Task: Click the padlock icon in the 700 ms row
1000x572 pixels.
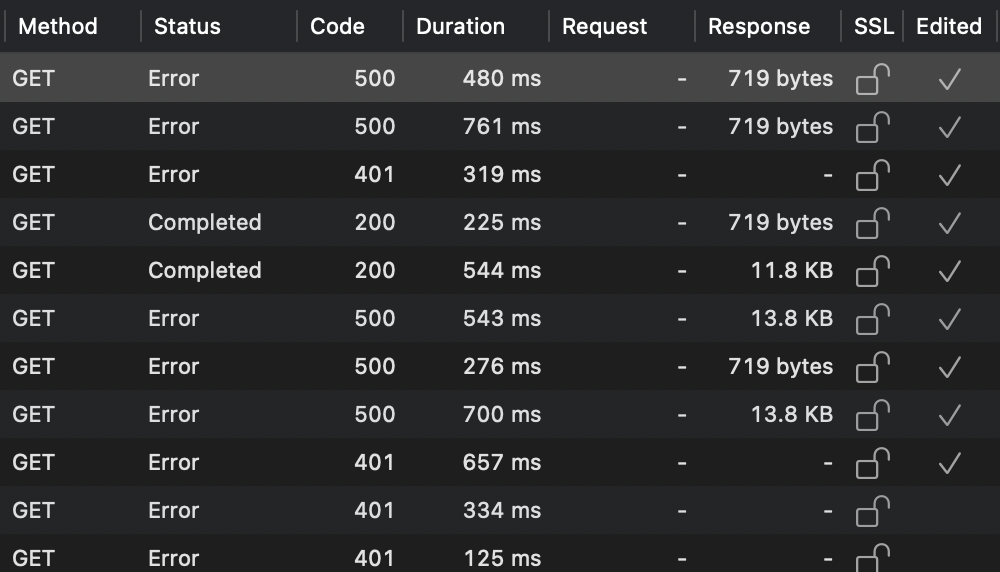Action: (x=873, y=415)
